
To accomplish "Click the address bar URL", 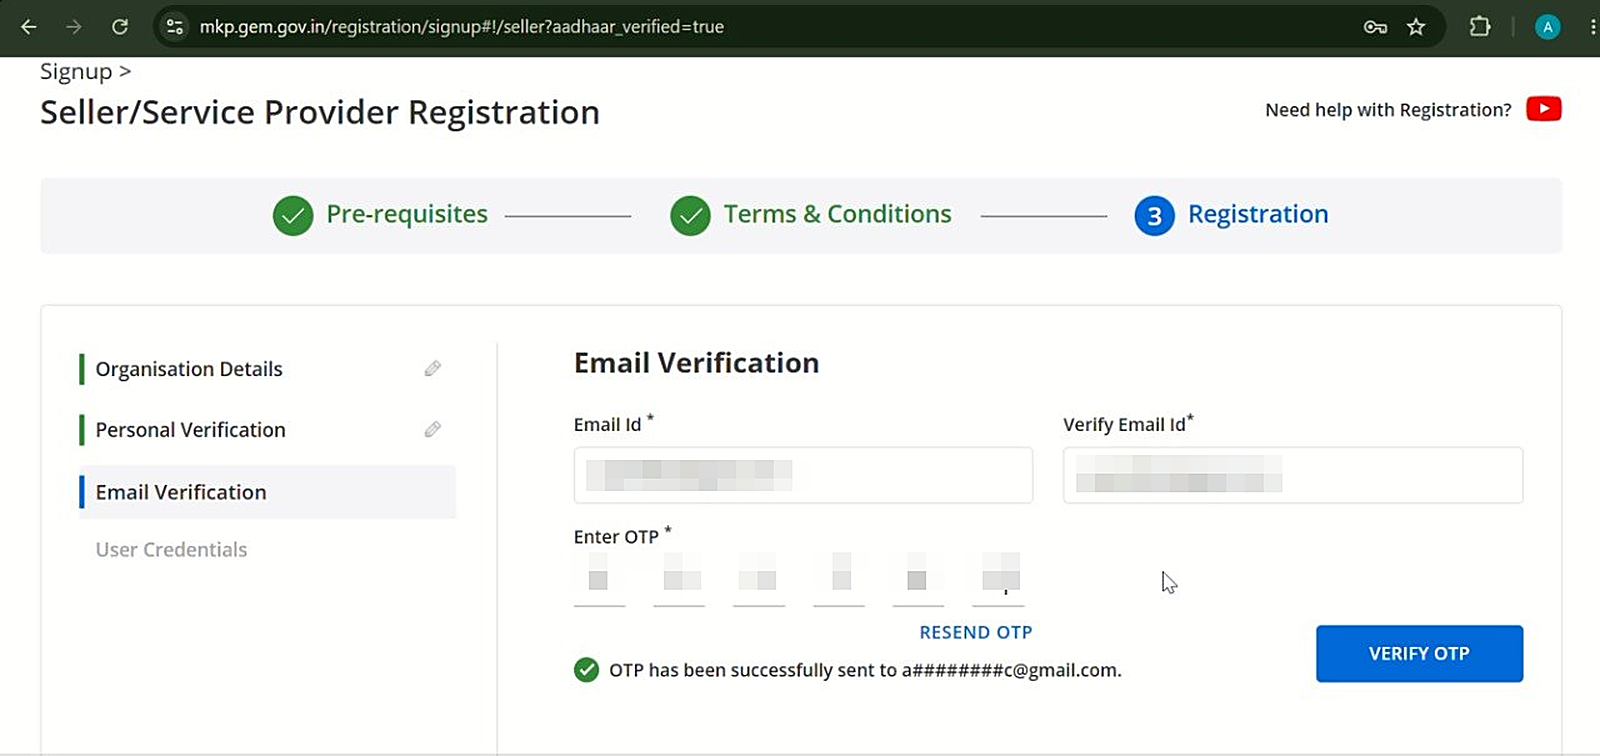I will point(461,27).
